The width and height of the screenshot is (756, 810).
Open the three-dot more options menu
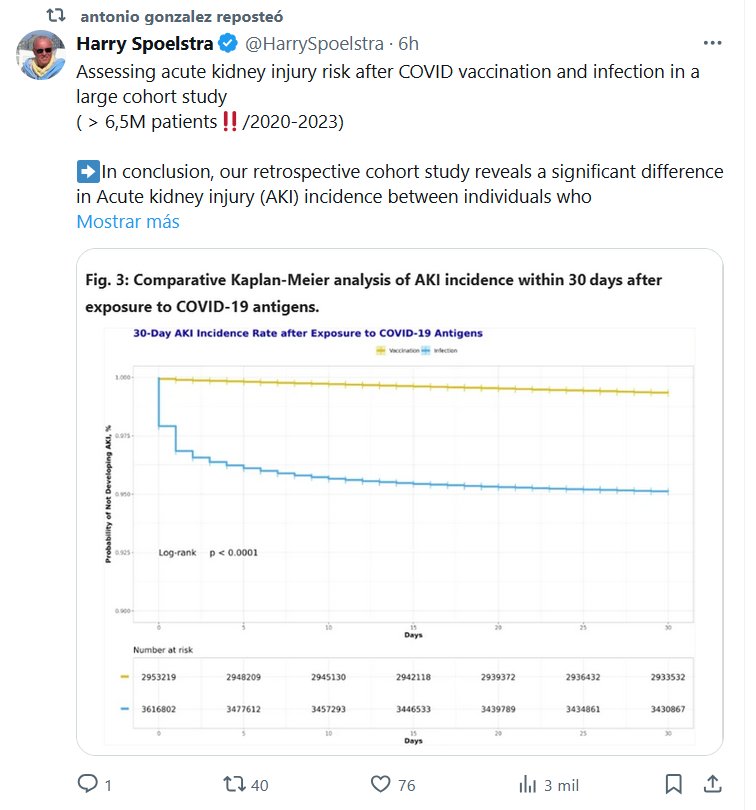pos(712,44)
